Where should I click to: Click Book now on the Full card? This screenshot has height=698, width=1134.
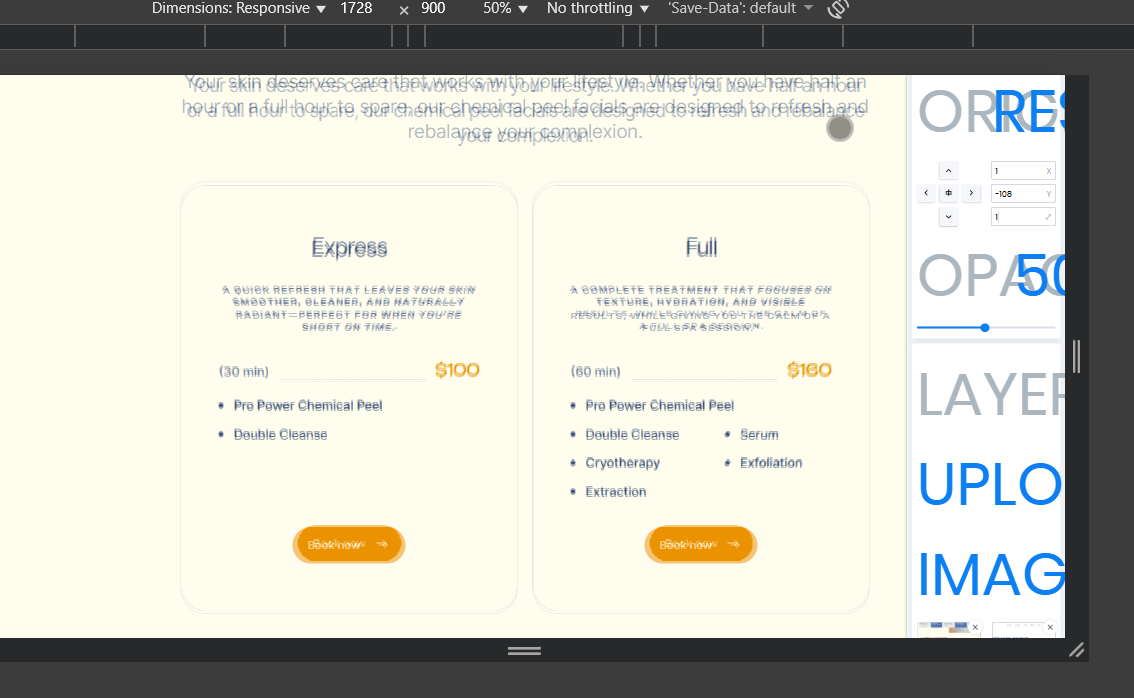pyautogui.click(x=700, y=545)
